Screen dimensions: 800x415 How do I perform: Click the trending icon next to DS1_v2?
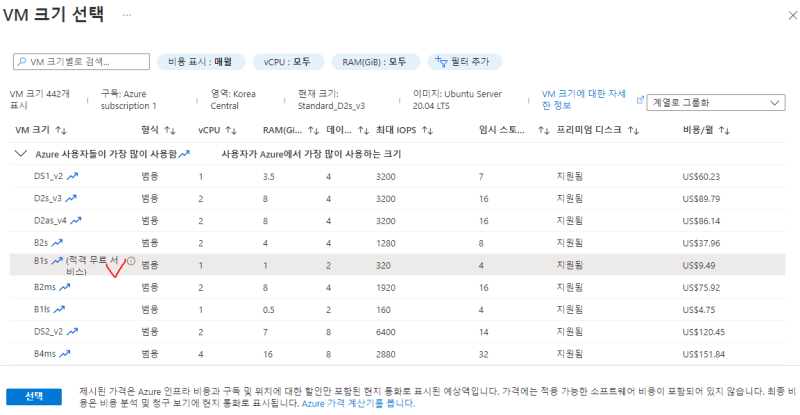[72, 176]
